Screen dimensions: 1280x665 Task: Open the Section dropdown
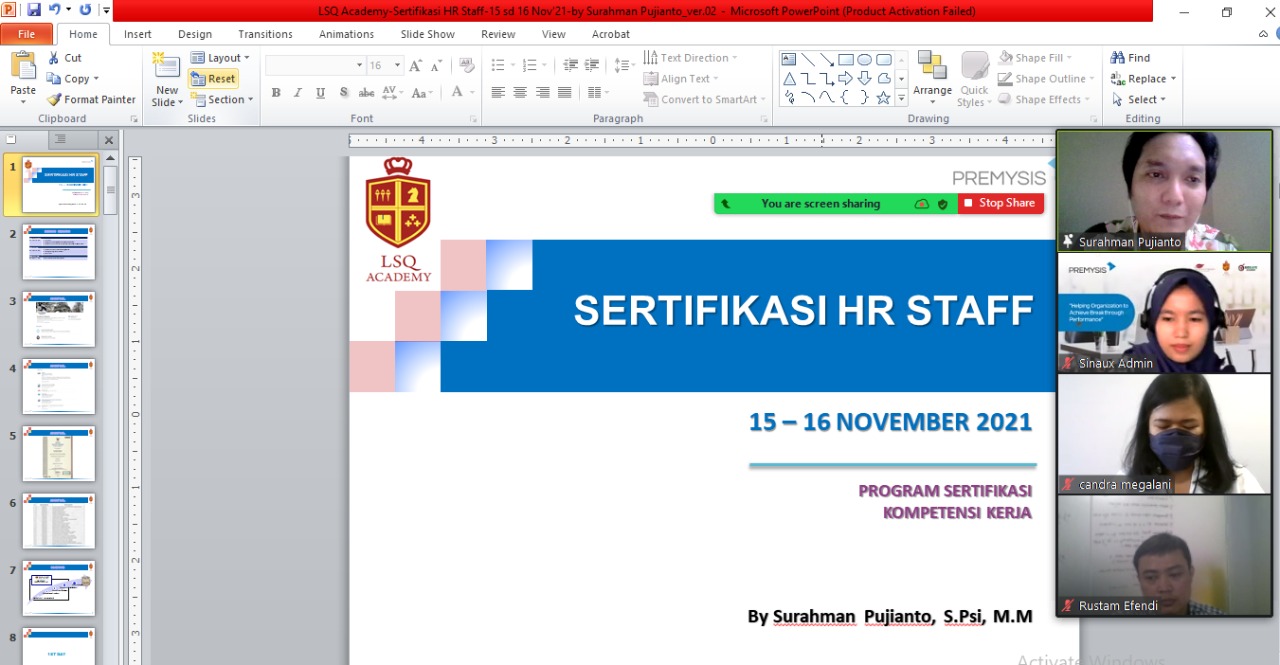(221, 99)
